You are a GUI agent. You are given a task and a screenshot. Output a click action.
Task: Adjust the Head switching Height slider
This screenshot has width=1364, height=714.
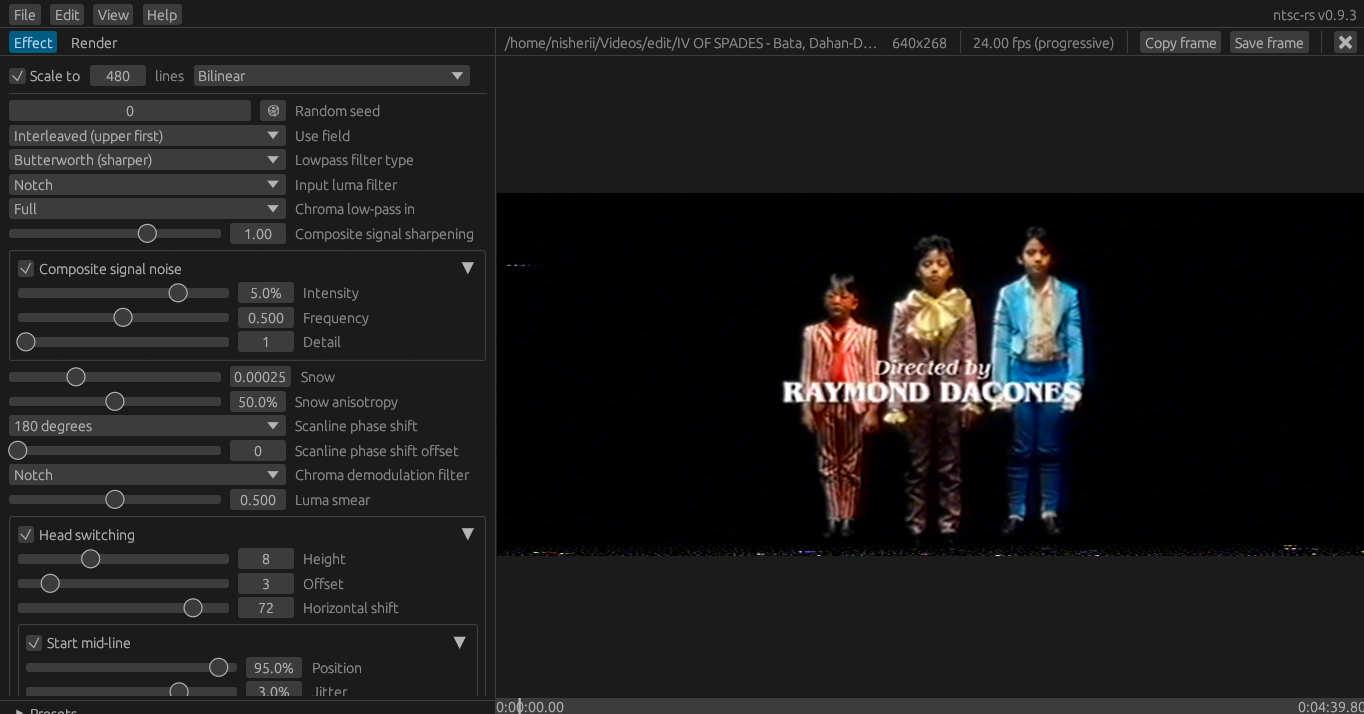pos(123,559)
